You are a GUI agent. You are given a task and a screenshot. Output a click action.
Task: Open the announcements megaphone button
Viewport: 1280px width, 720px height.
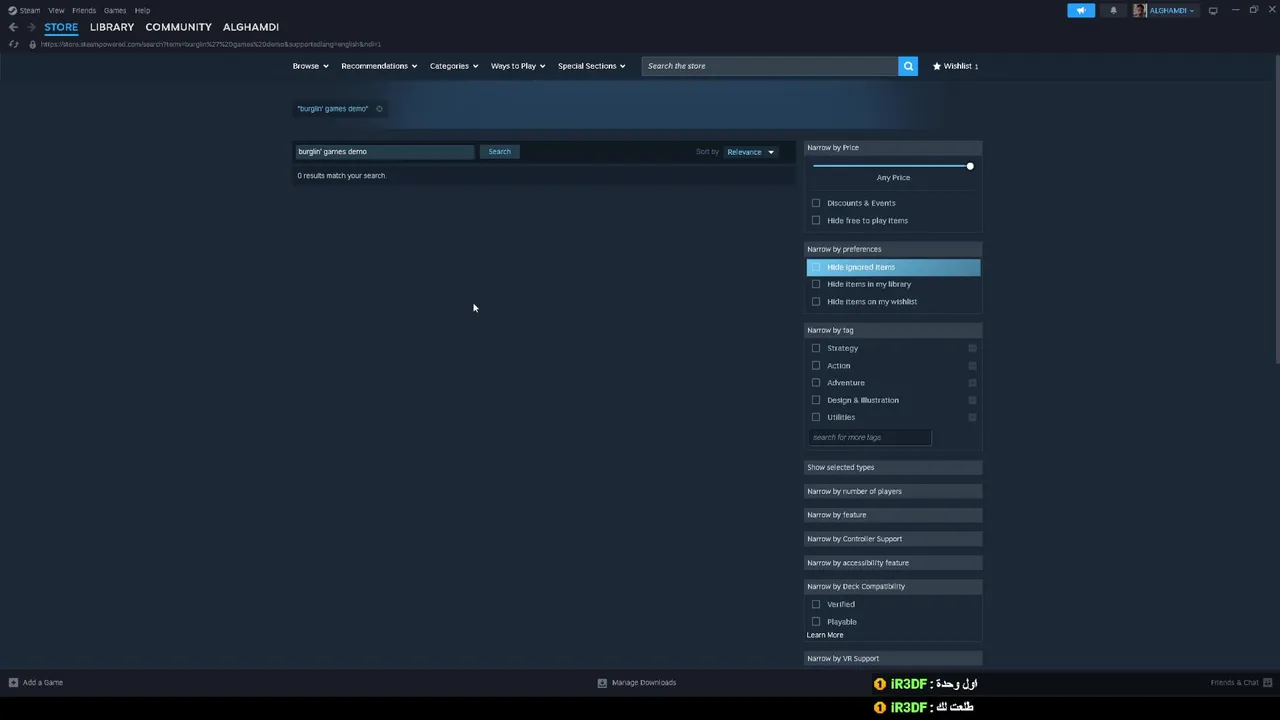pyautogui.click(x=1081, y=10)
